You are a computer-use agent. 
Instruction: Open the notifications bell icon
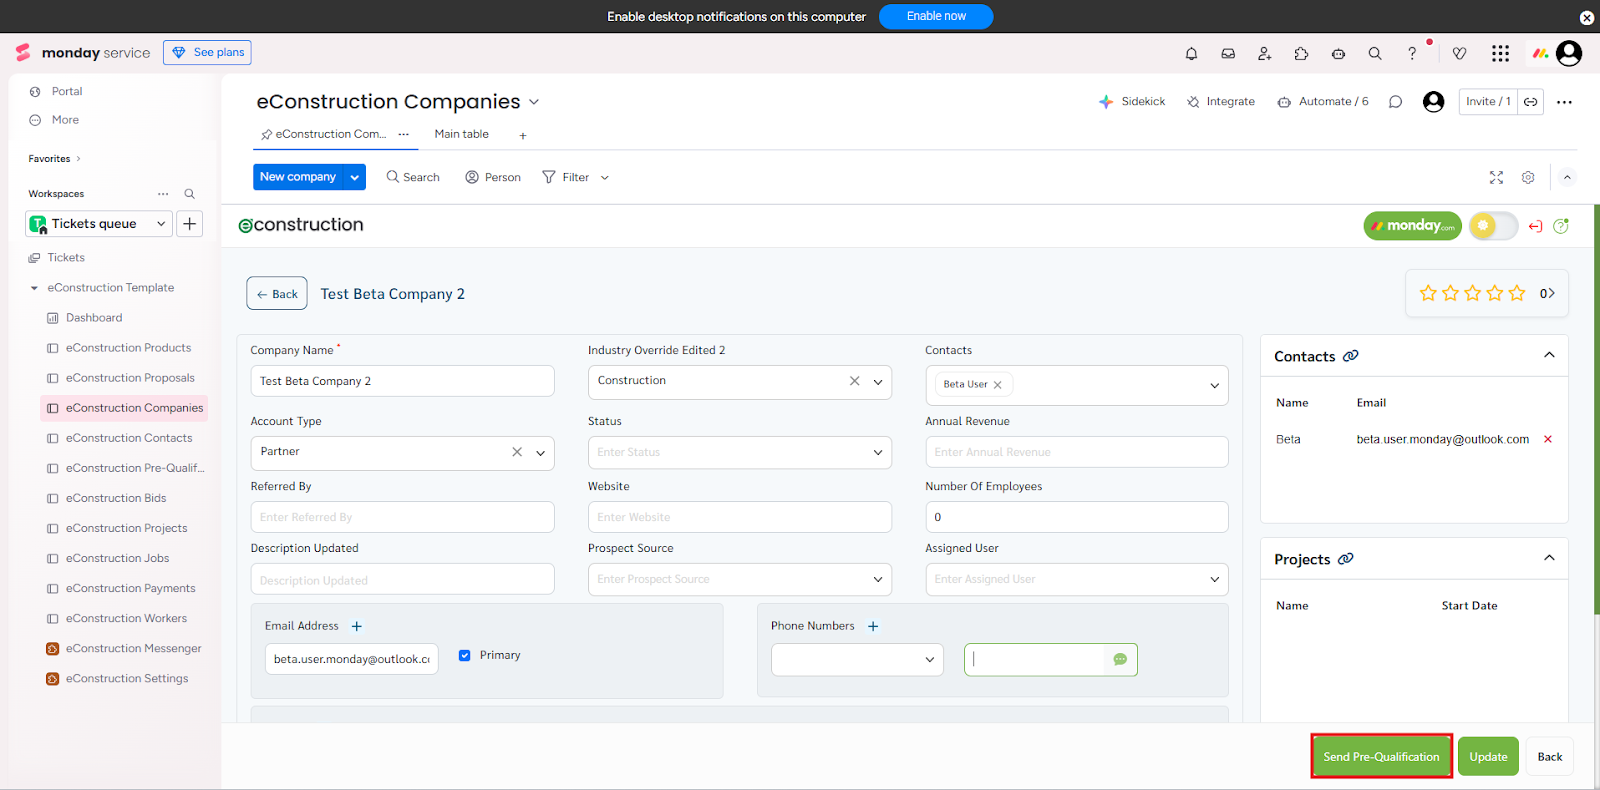(x=1191, y=54)
